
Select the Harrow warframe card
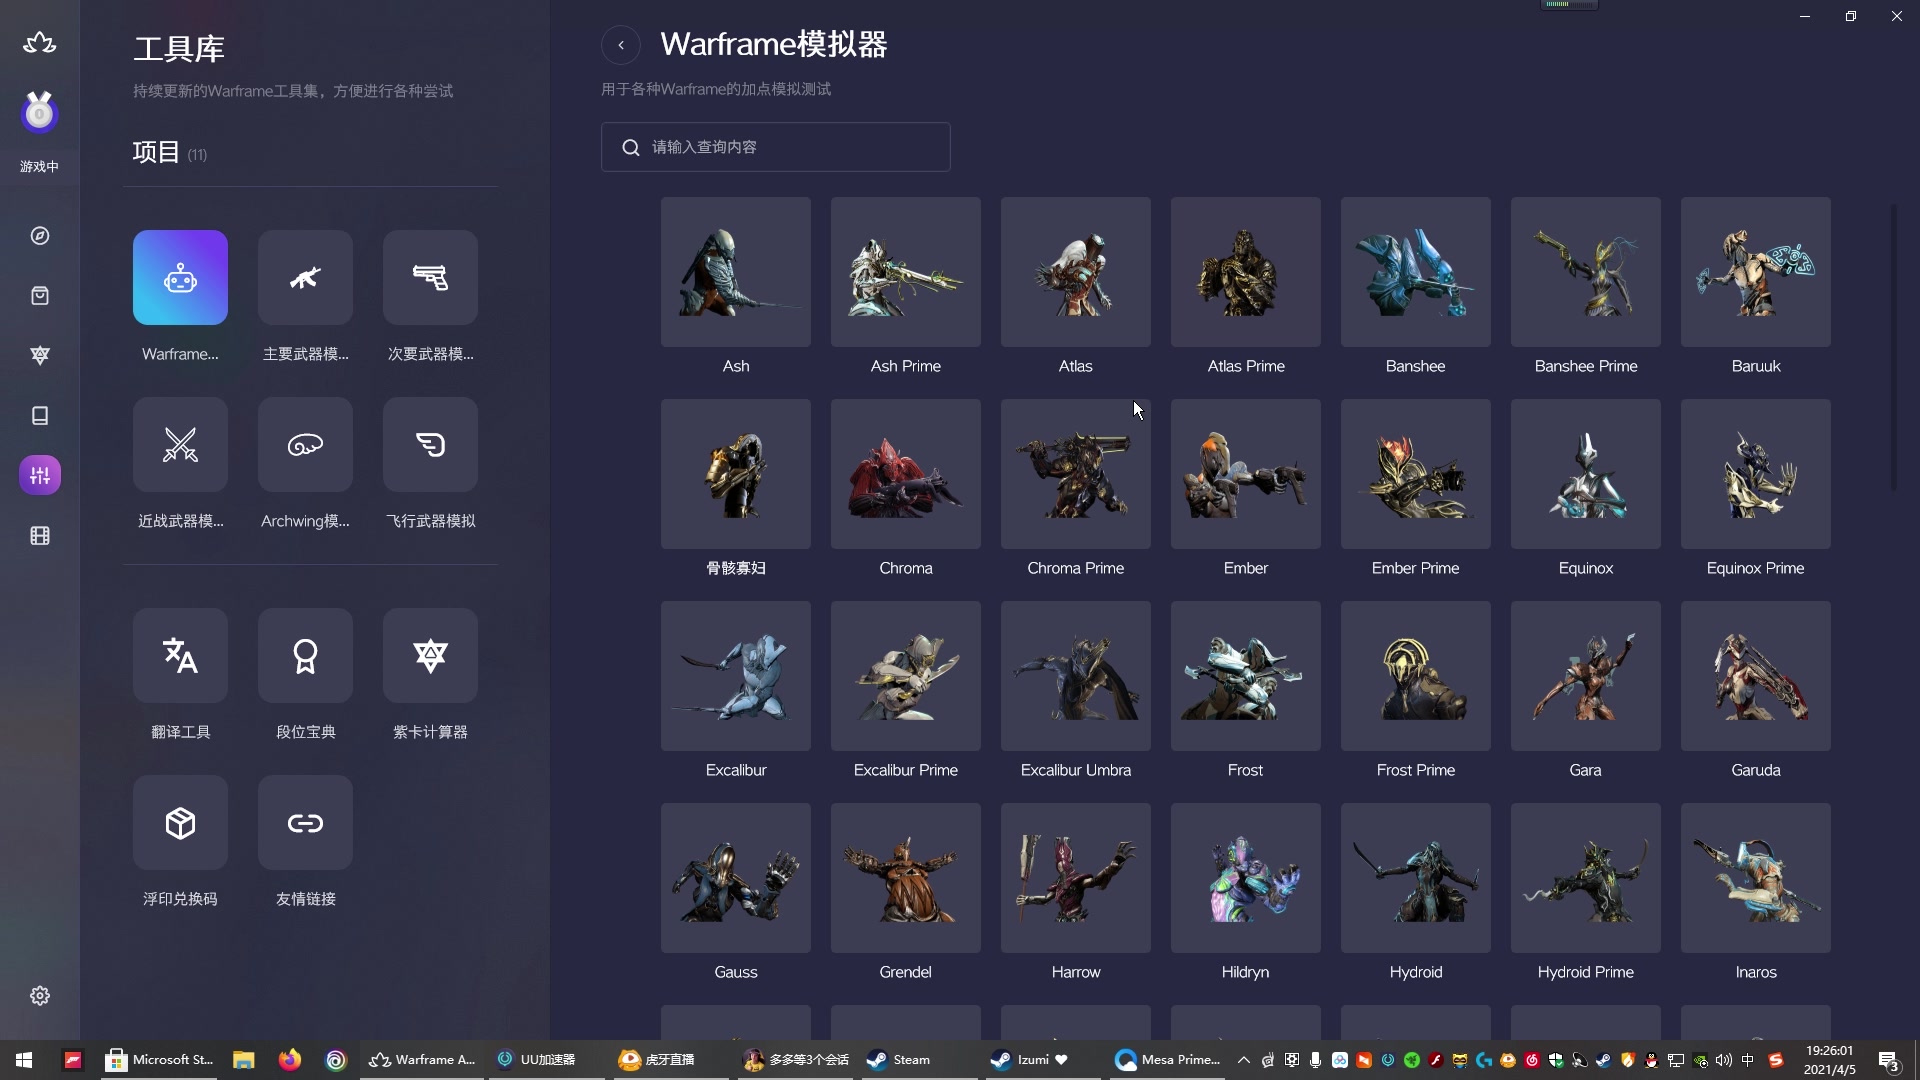[1076, 878]
